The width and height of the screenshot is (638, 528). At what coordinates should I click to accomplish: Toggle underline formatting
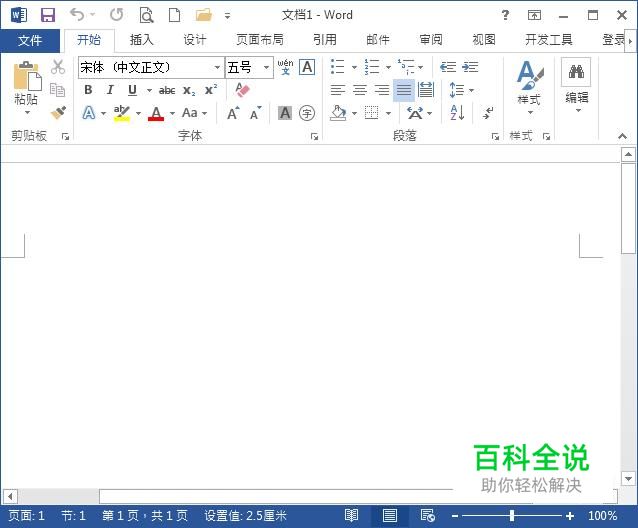pyautogui.click(x=132, y=90)
